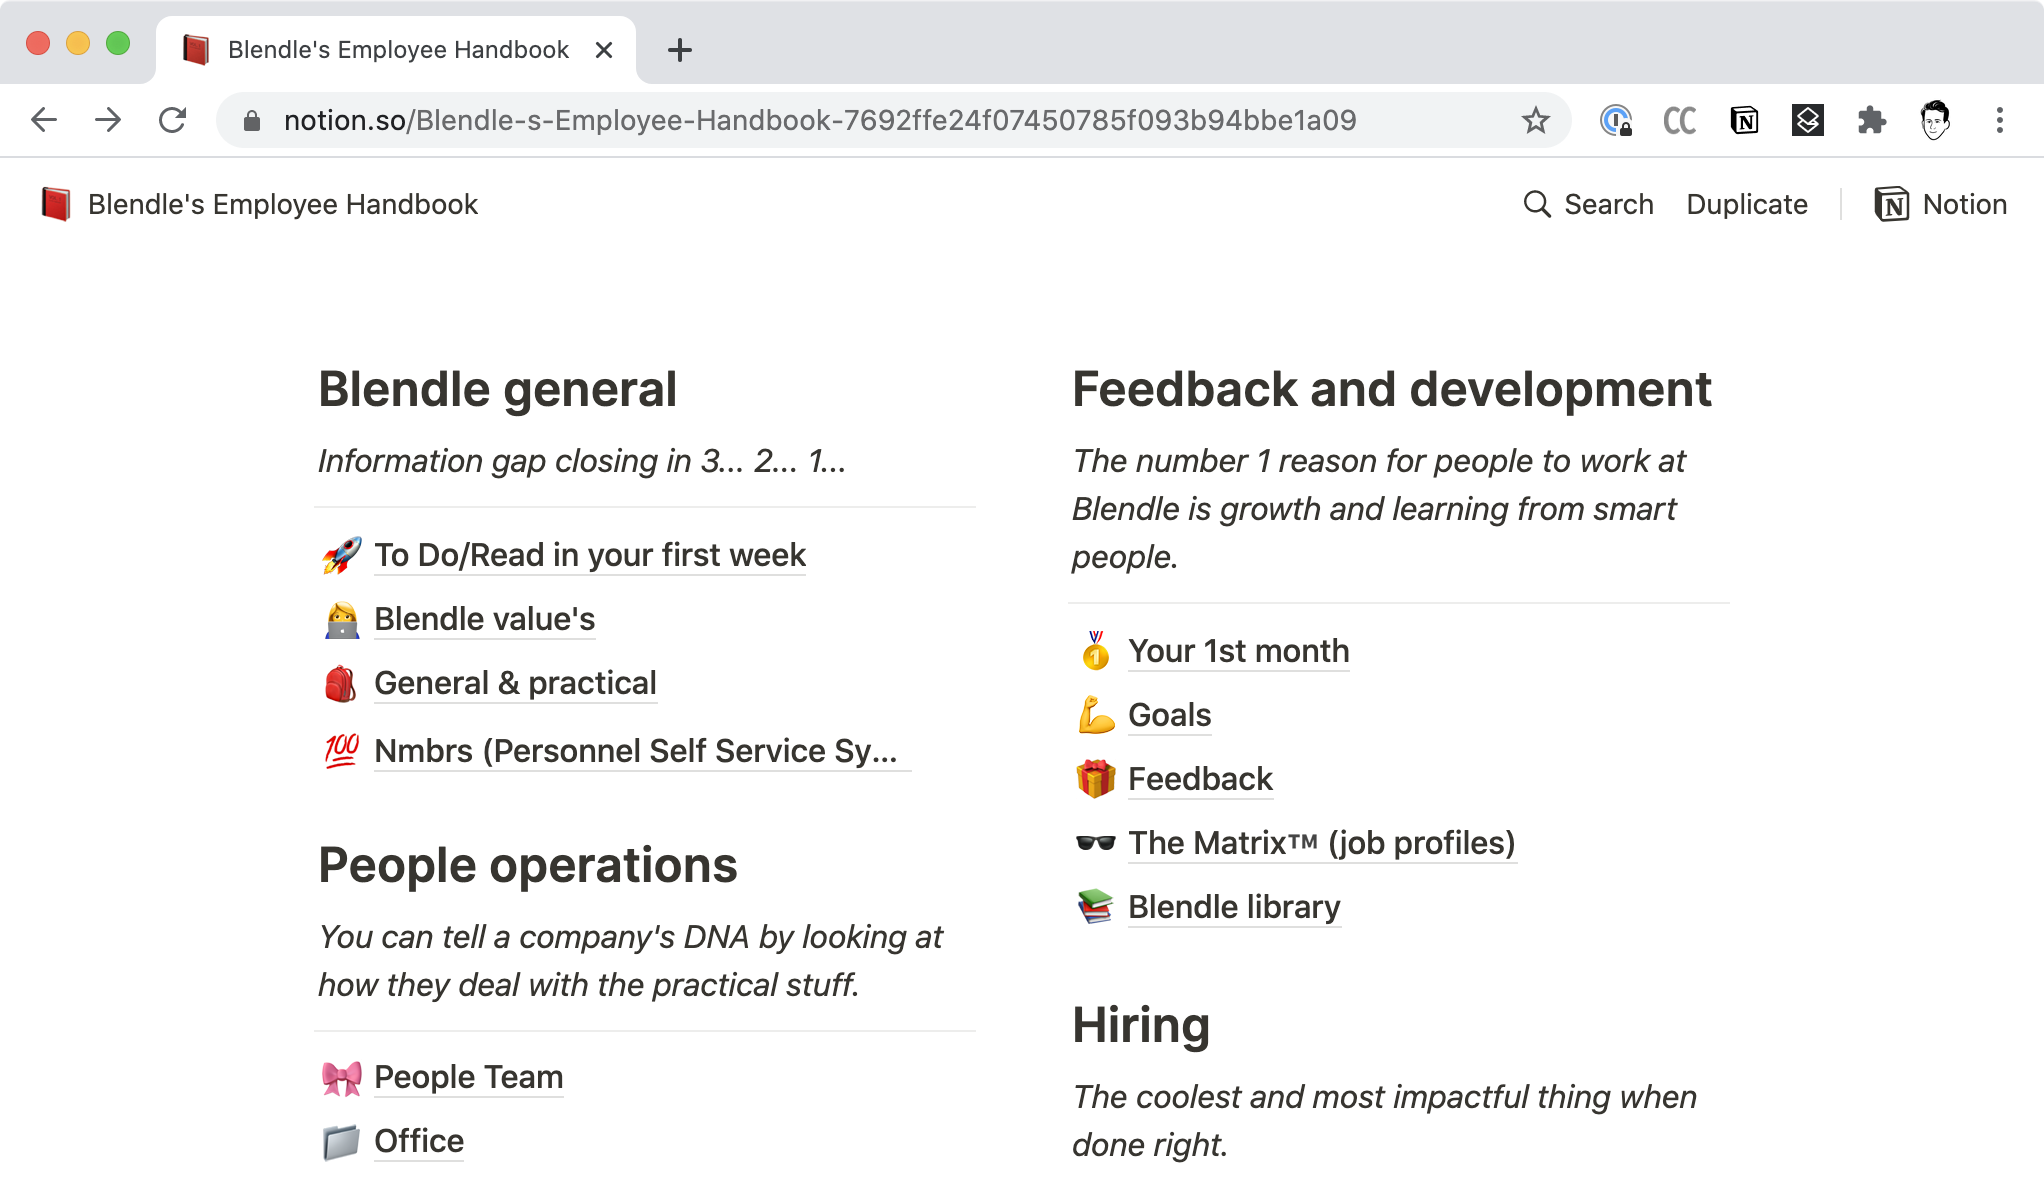The height and width of the screenshot is (1180, 2044).
Task: Click the address bar URL field
Action: pos(820,121)
